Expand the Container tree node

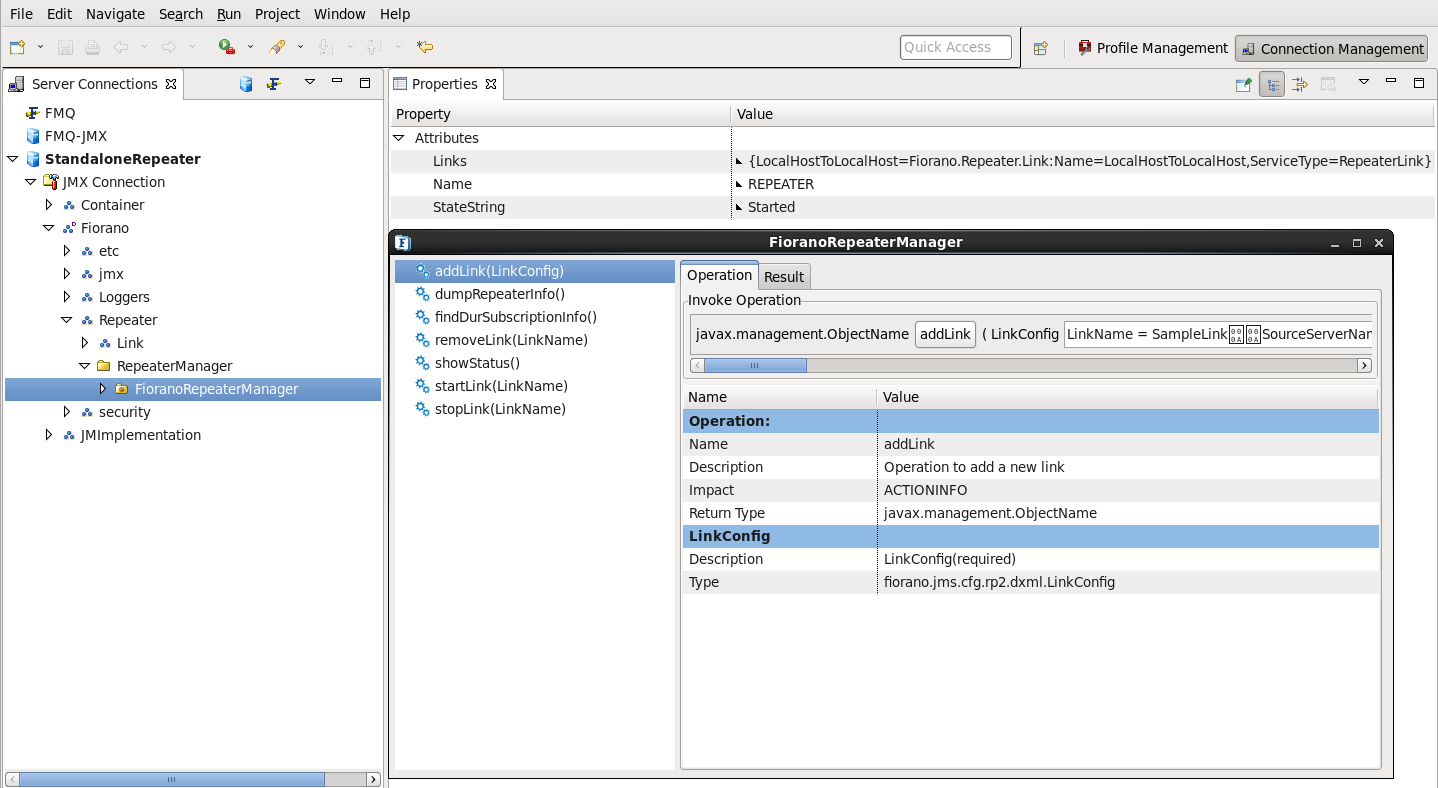click(x=49, y=205)
